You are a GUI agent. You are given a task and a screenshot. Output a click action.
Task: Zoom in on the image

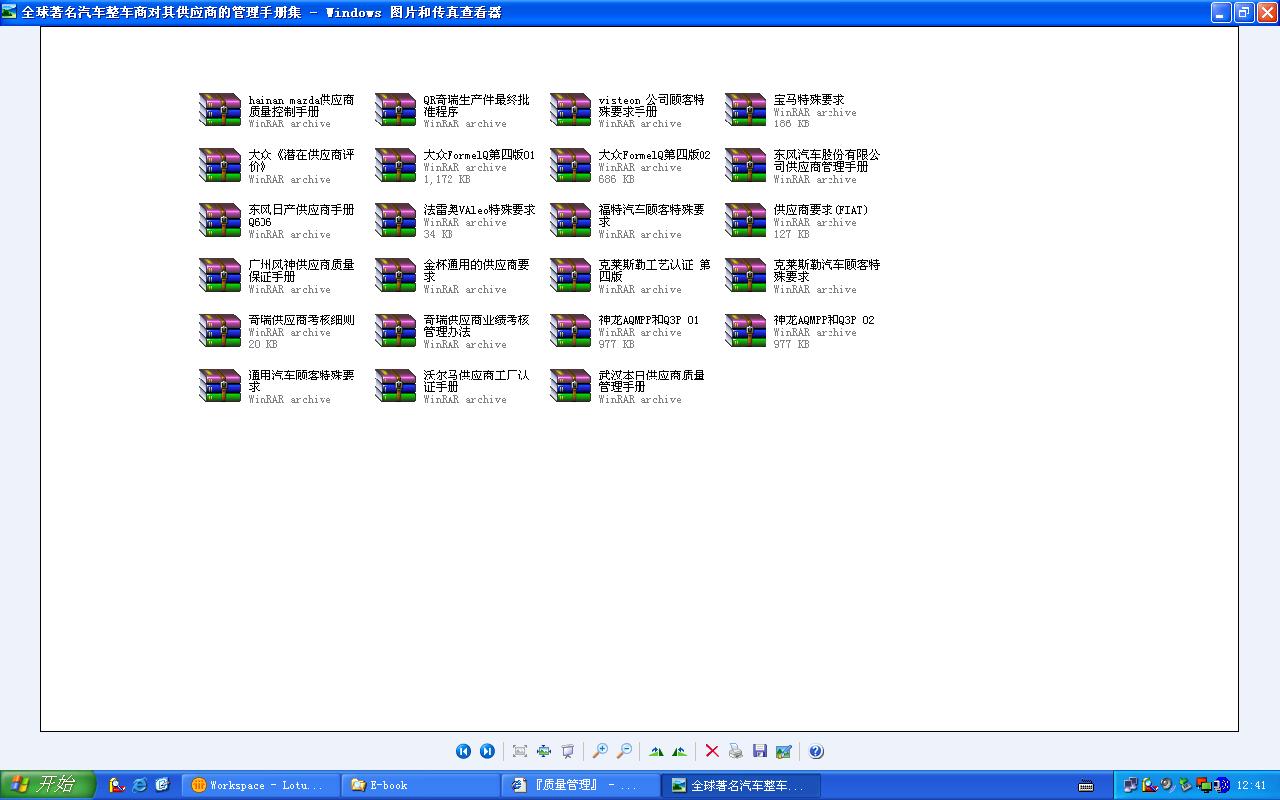coord(600,751)
